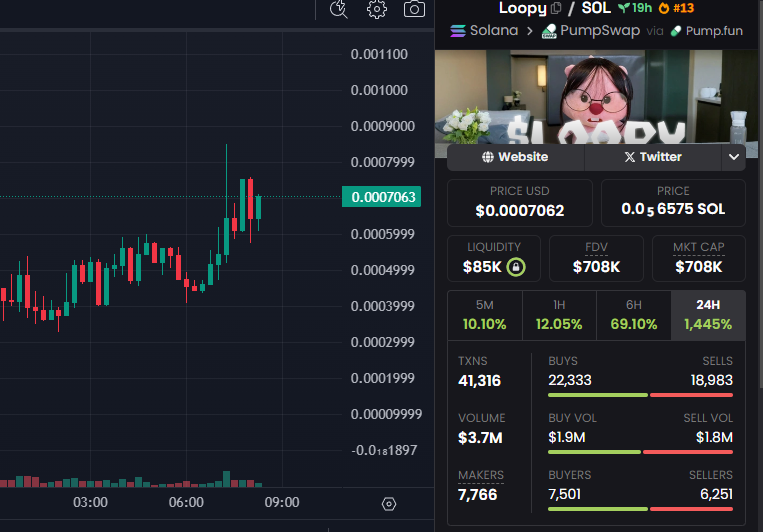Click the MAKERS value 7,766

click(x=477, y=495)
